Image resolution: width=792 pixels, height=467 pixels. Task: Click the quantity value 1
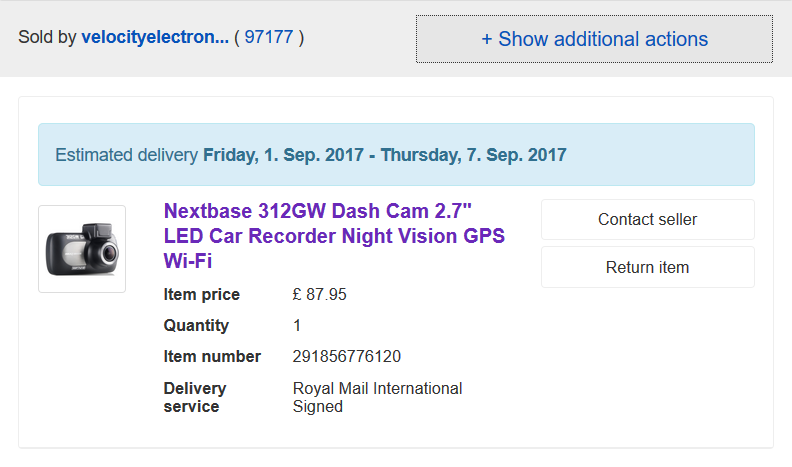[297, 326]
